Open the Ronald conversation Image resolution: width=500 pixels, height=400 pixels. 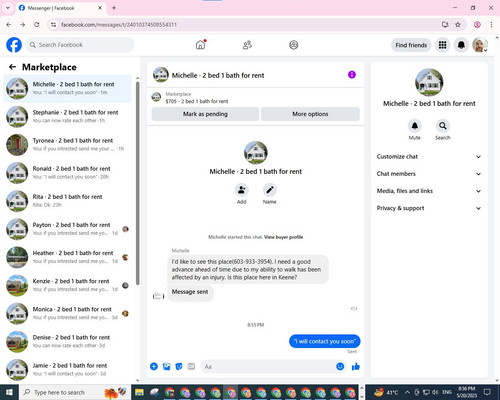[68, 173]
